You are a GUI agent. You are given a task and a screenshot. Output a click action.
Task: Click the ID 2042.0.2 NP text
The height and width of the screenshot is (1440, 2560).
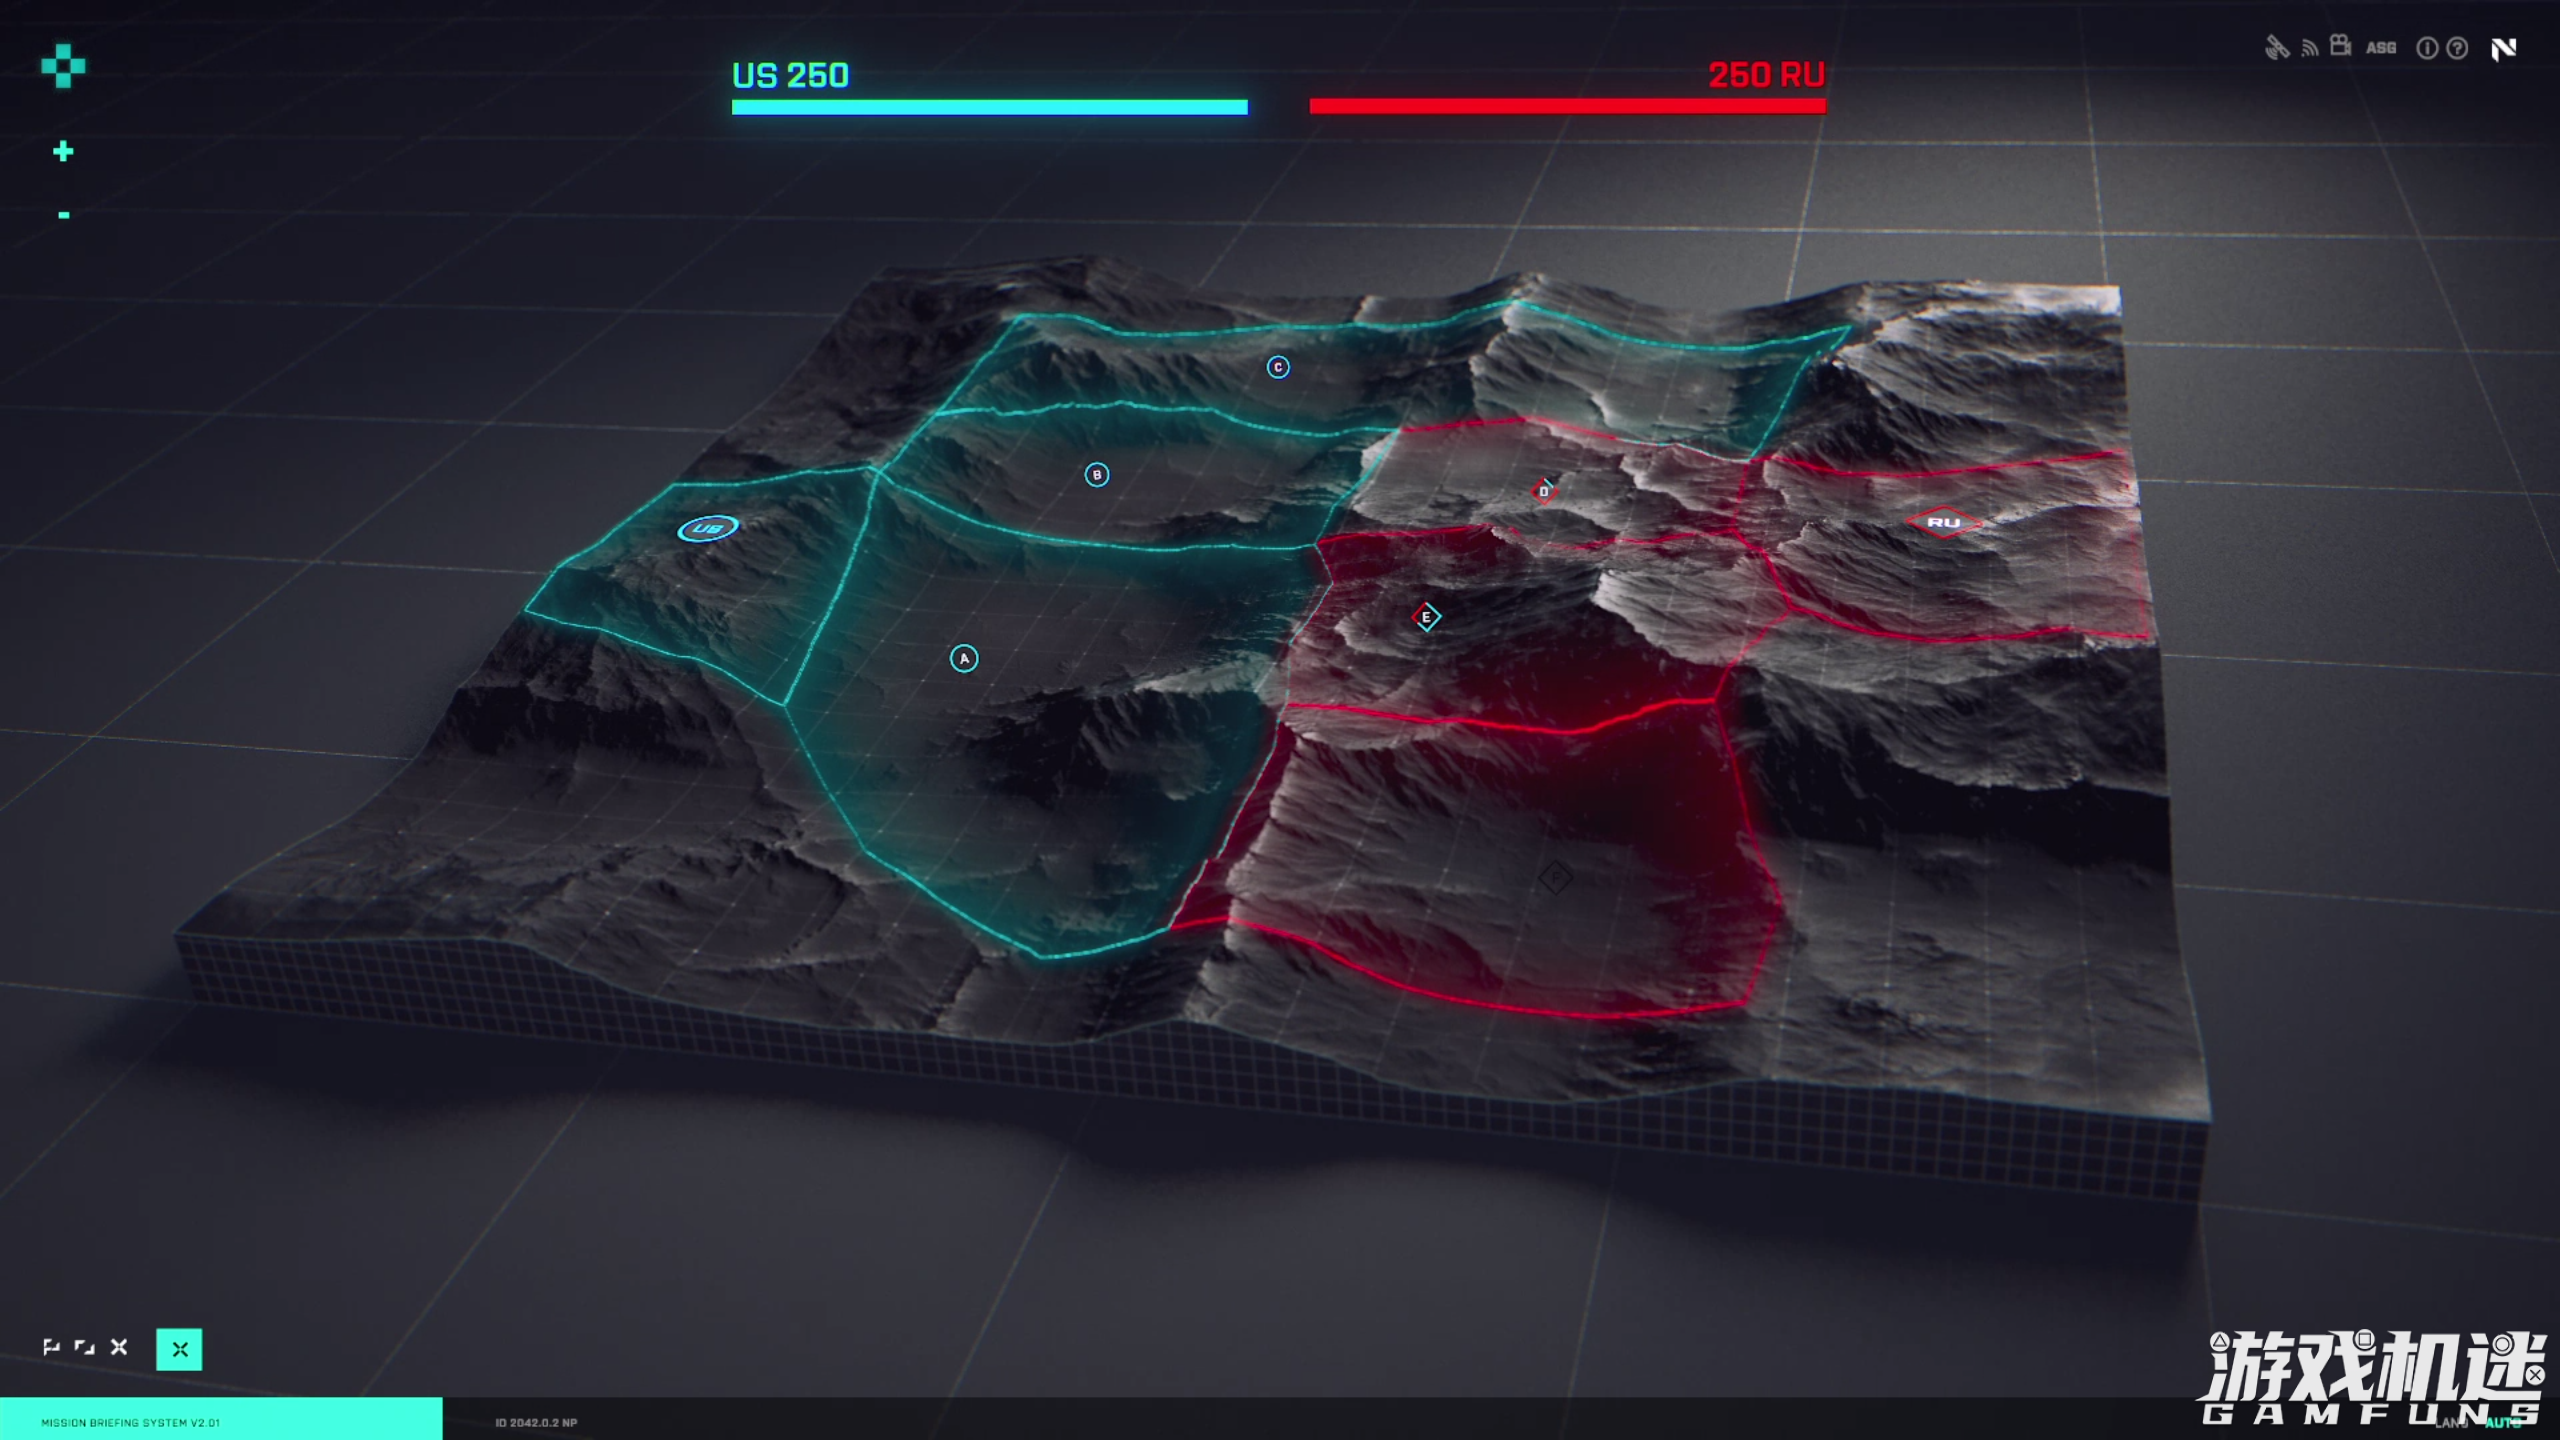(536, 1422)
